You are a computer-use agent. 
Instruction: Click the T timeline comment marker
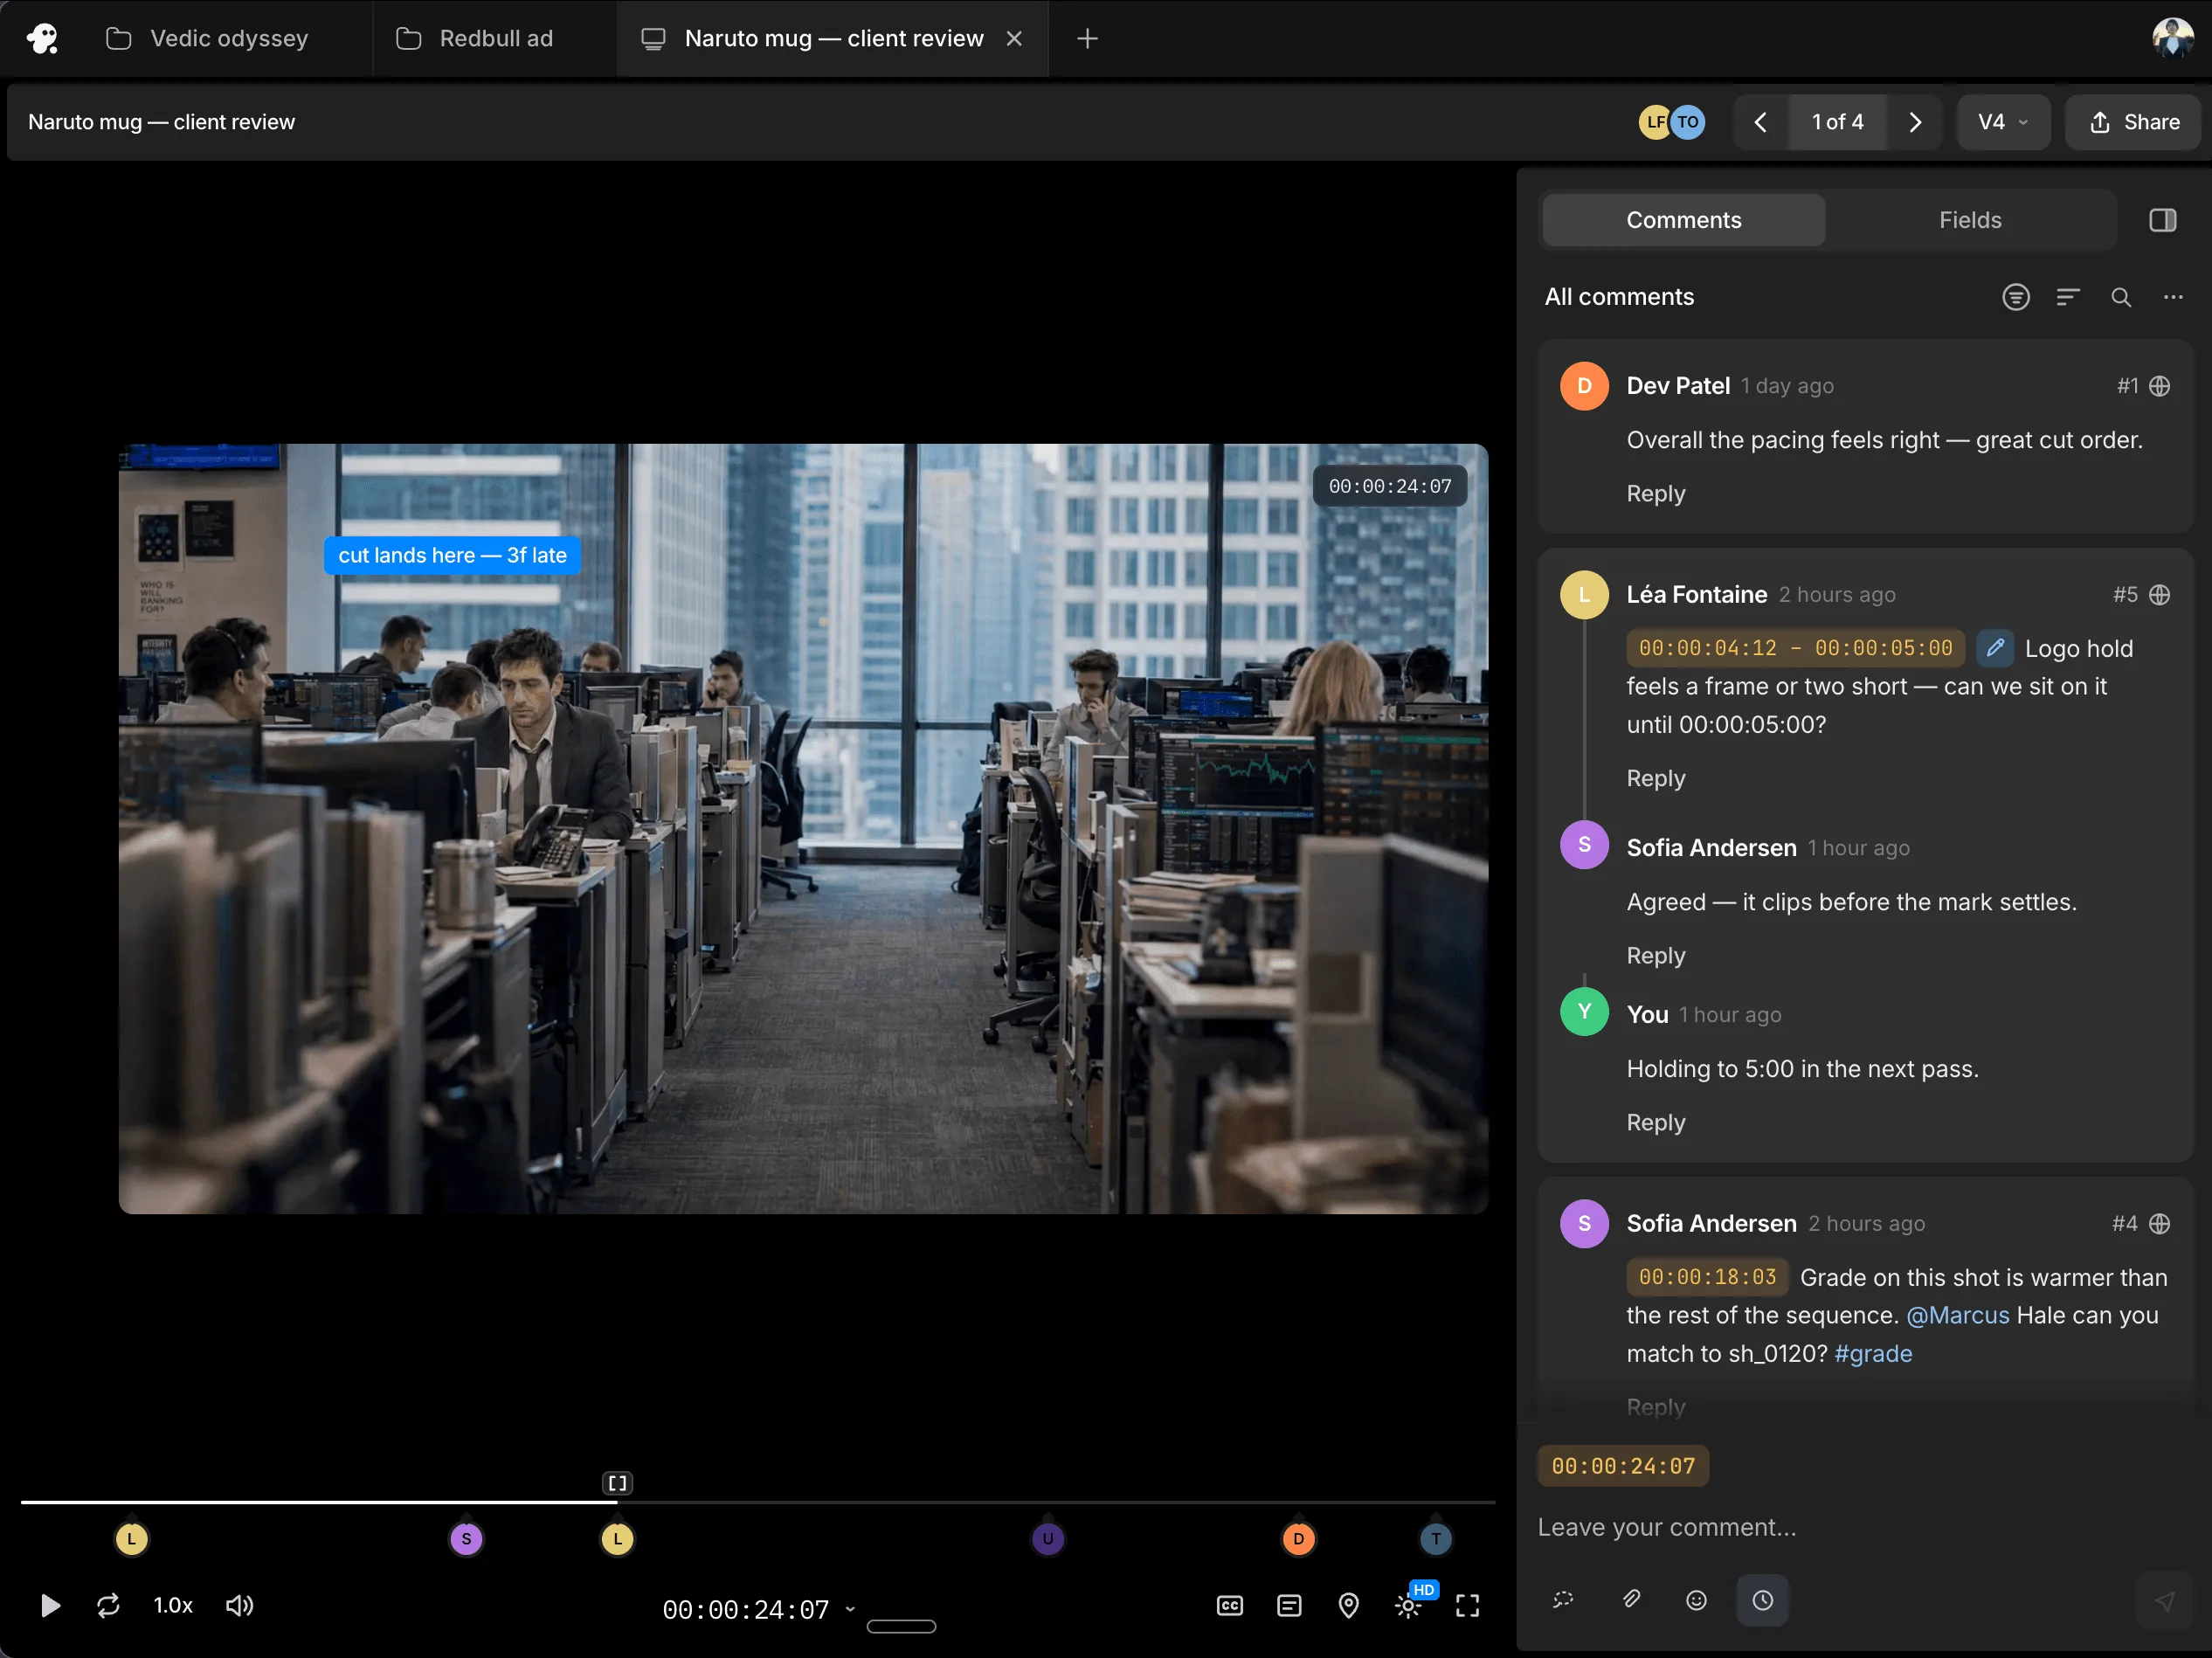pyautogui.click(x=1435, y=1539)
